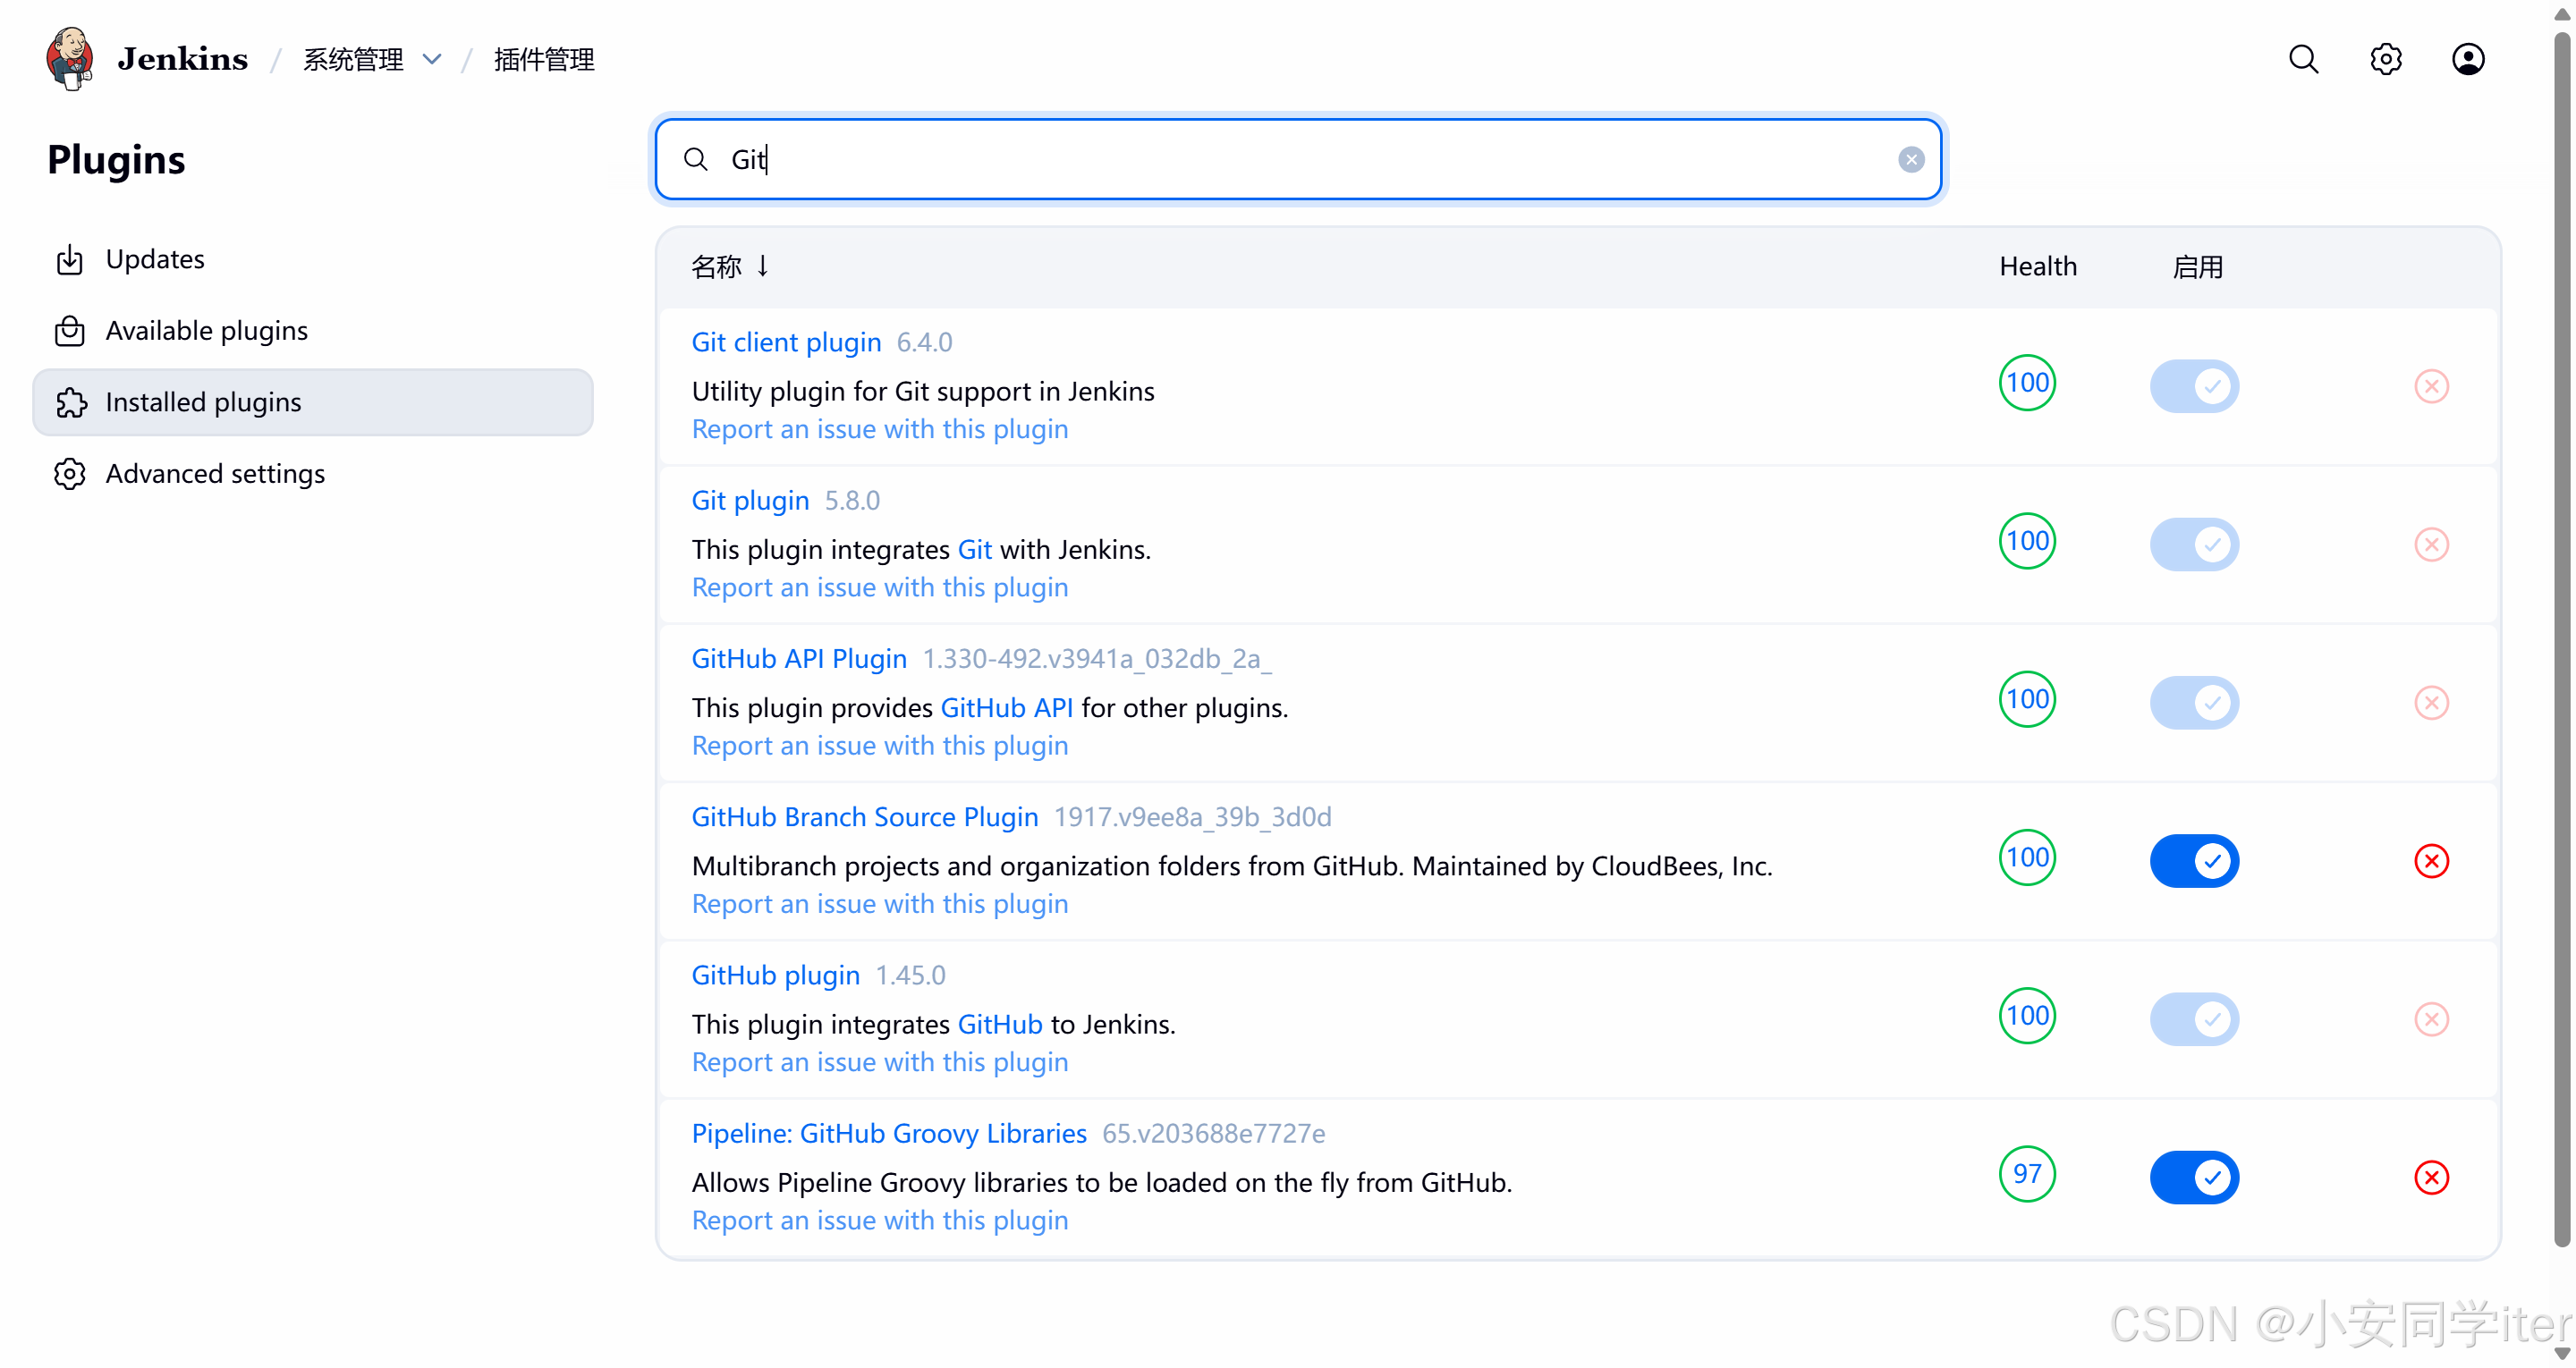Image resolution: width=2576 pixels, height=1368 pixels.
Task: Click the Jenkins logo icon
Action: (70, 58)
